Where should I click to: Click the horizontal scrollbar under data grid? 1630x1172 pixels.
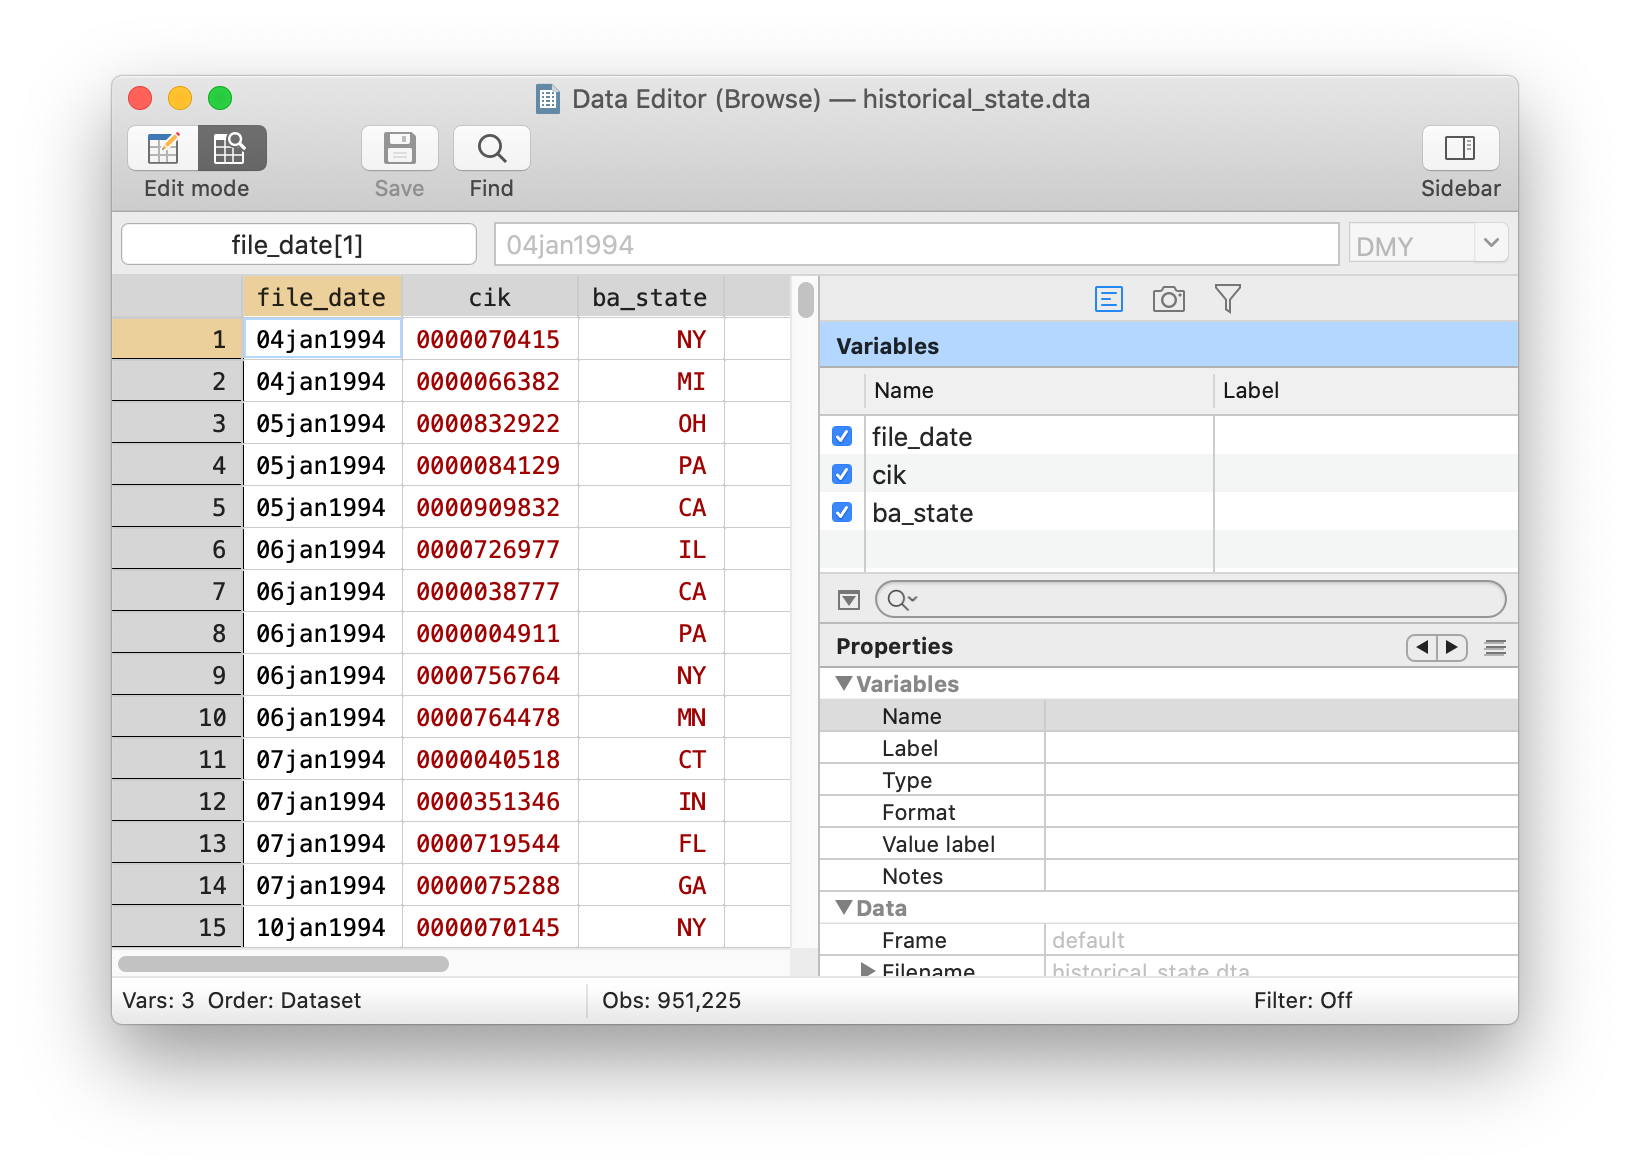(x=283, y=964)
